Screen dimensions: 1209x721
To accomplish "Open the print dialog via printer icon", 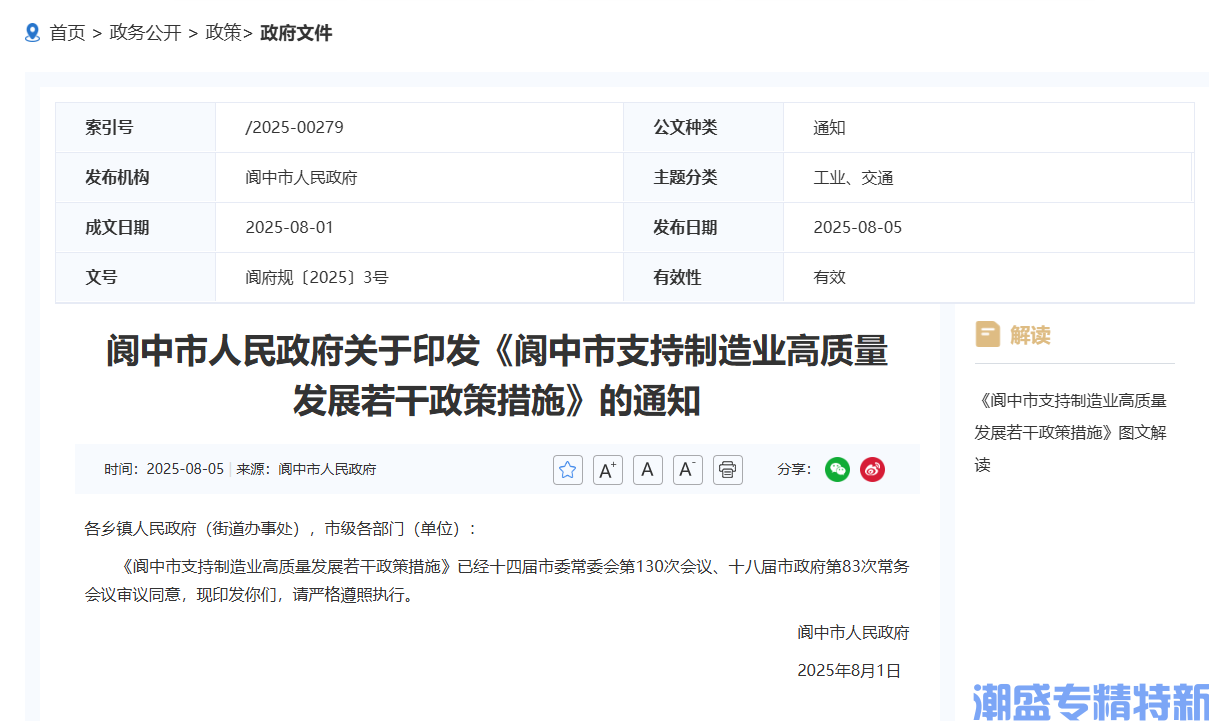I will point(727,469).
